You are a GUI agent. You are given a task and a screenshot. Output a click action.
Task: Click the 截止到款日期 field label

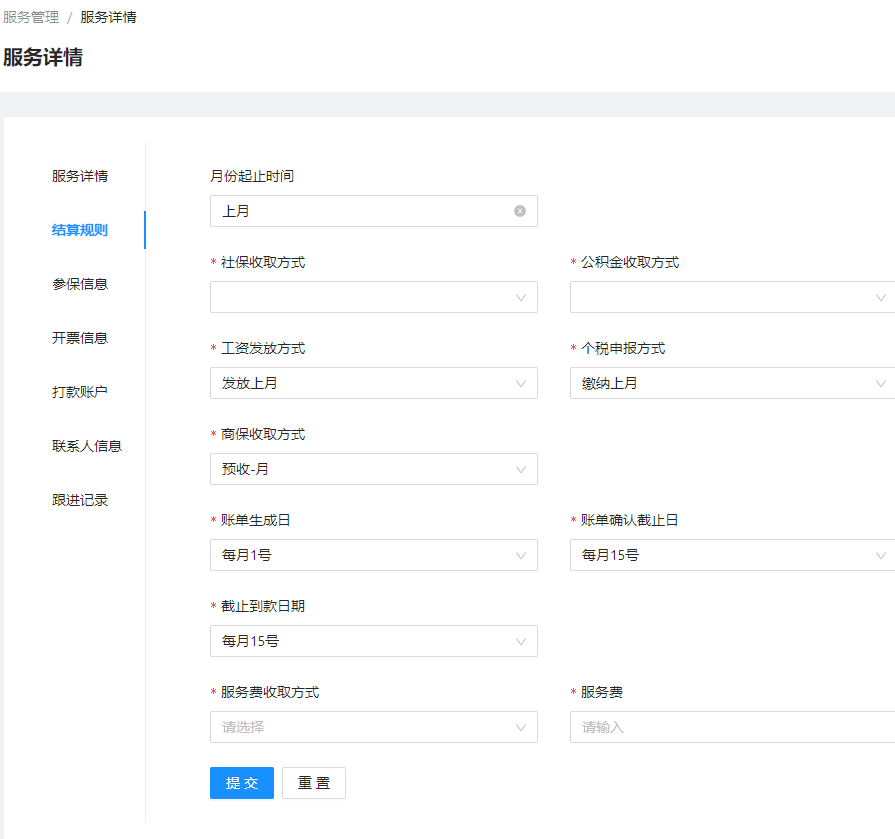263,606
